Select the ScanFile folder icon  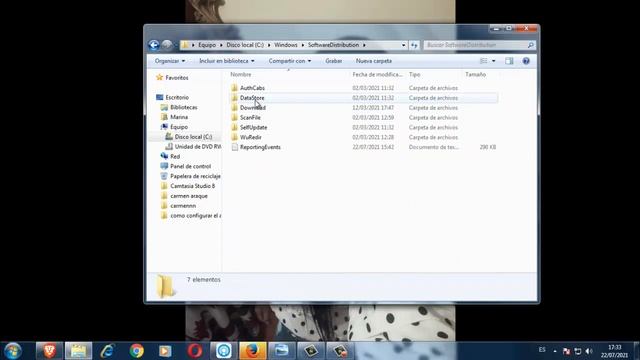235,118
